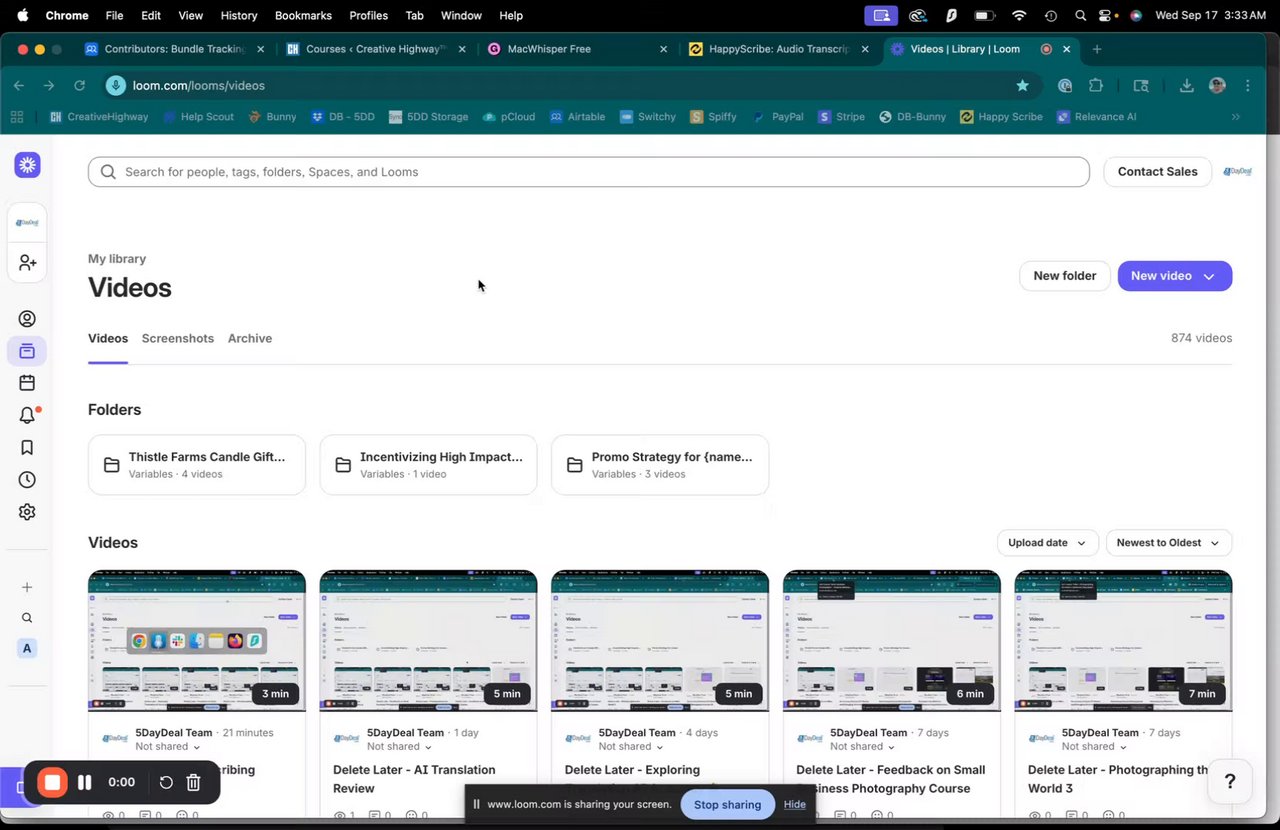
Task: Open the Loom home logo icon
Action: click(x=27, y=165)
